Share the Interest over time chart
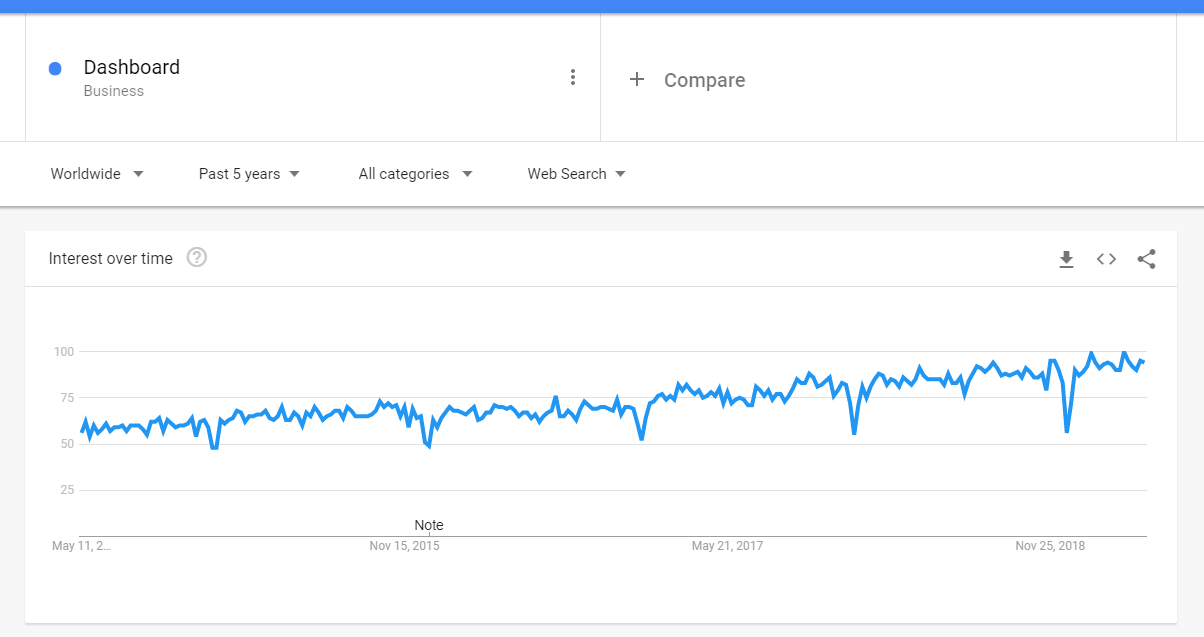Viewport: 1204px width, 637px height. point(1146,259)
